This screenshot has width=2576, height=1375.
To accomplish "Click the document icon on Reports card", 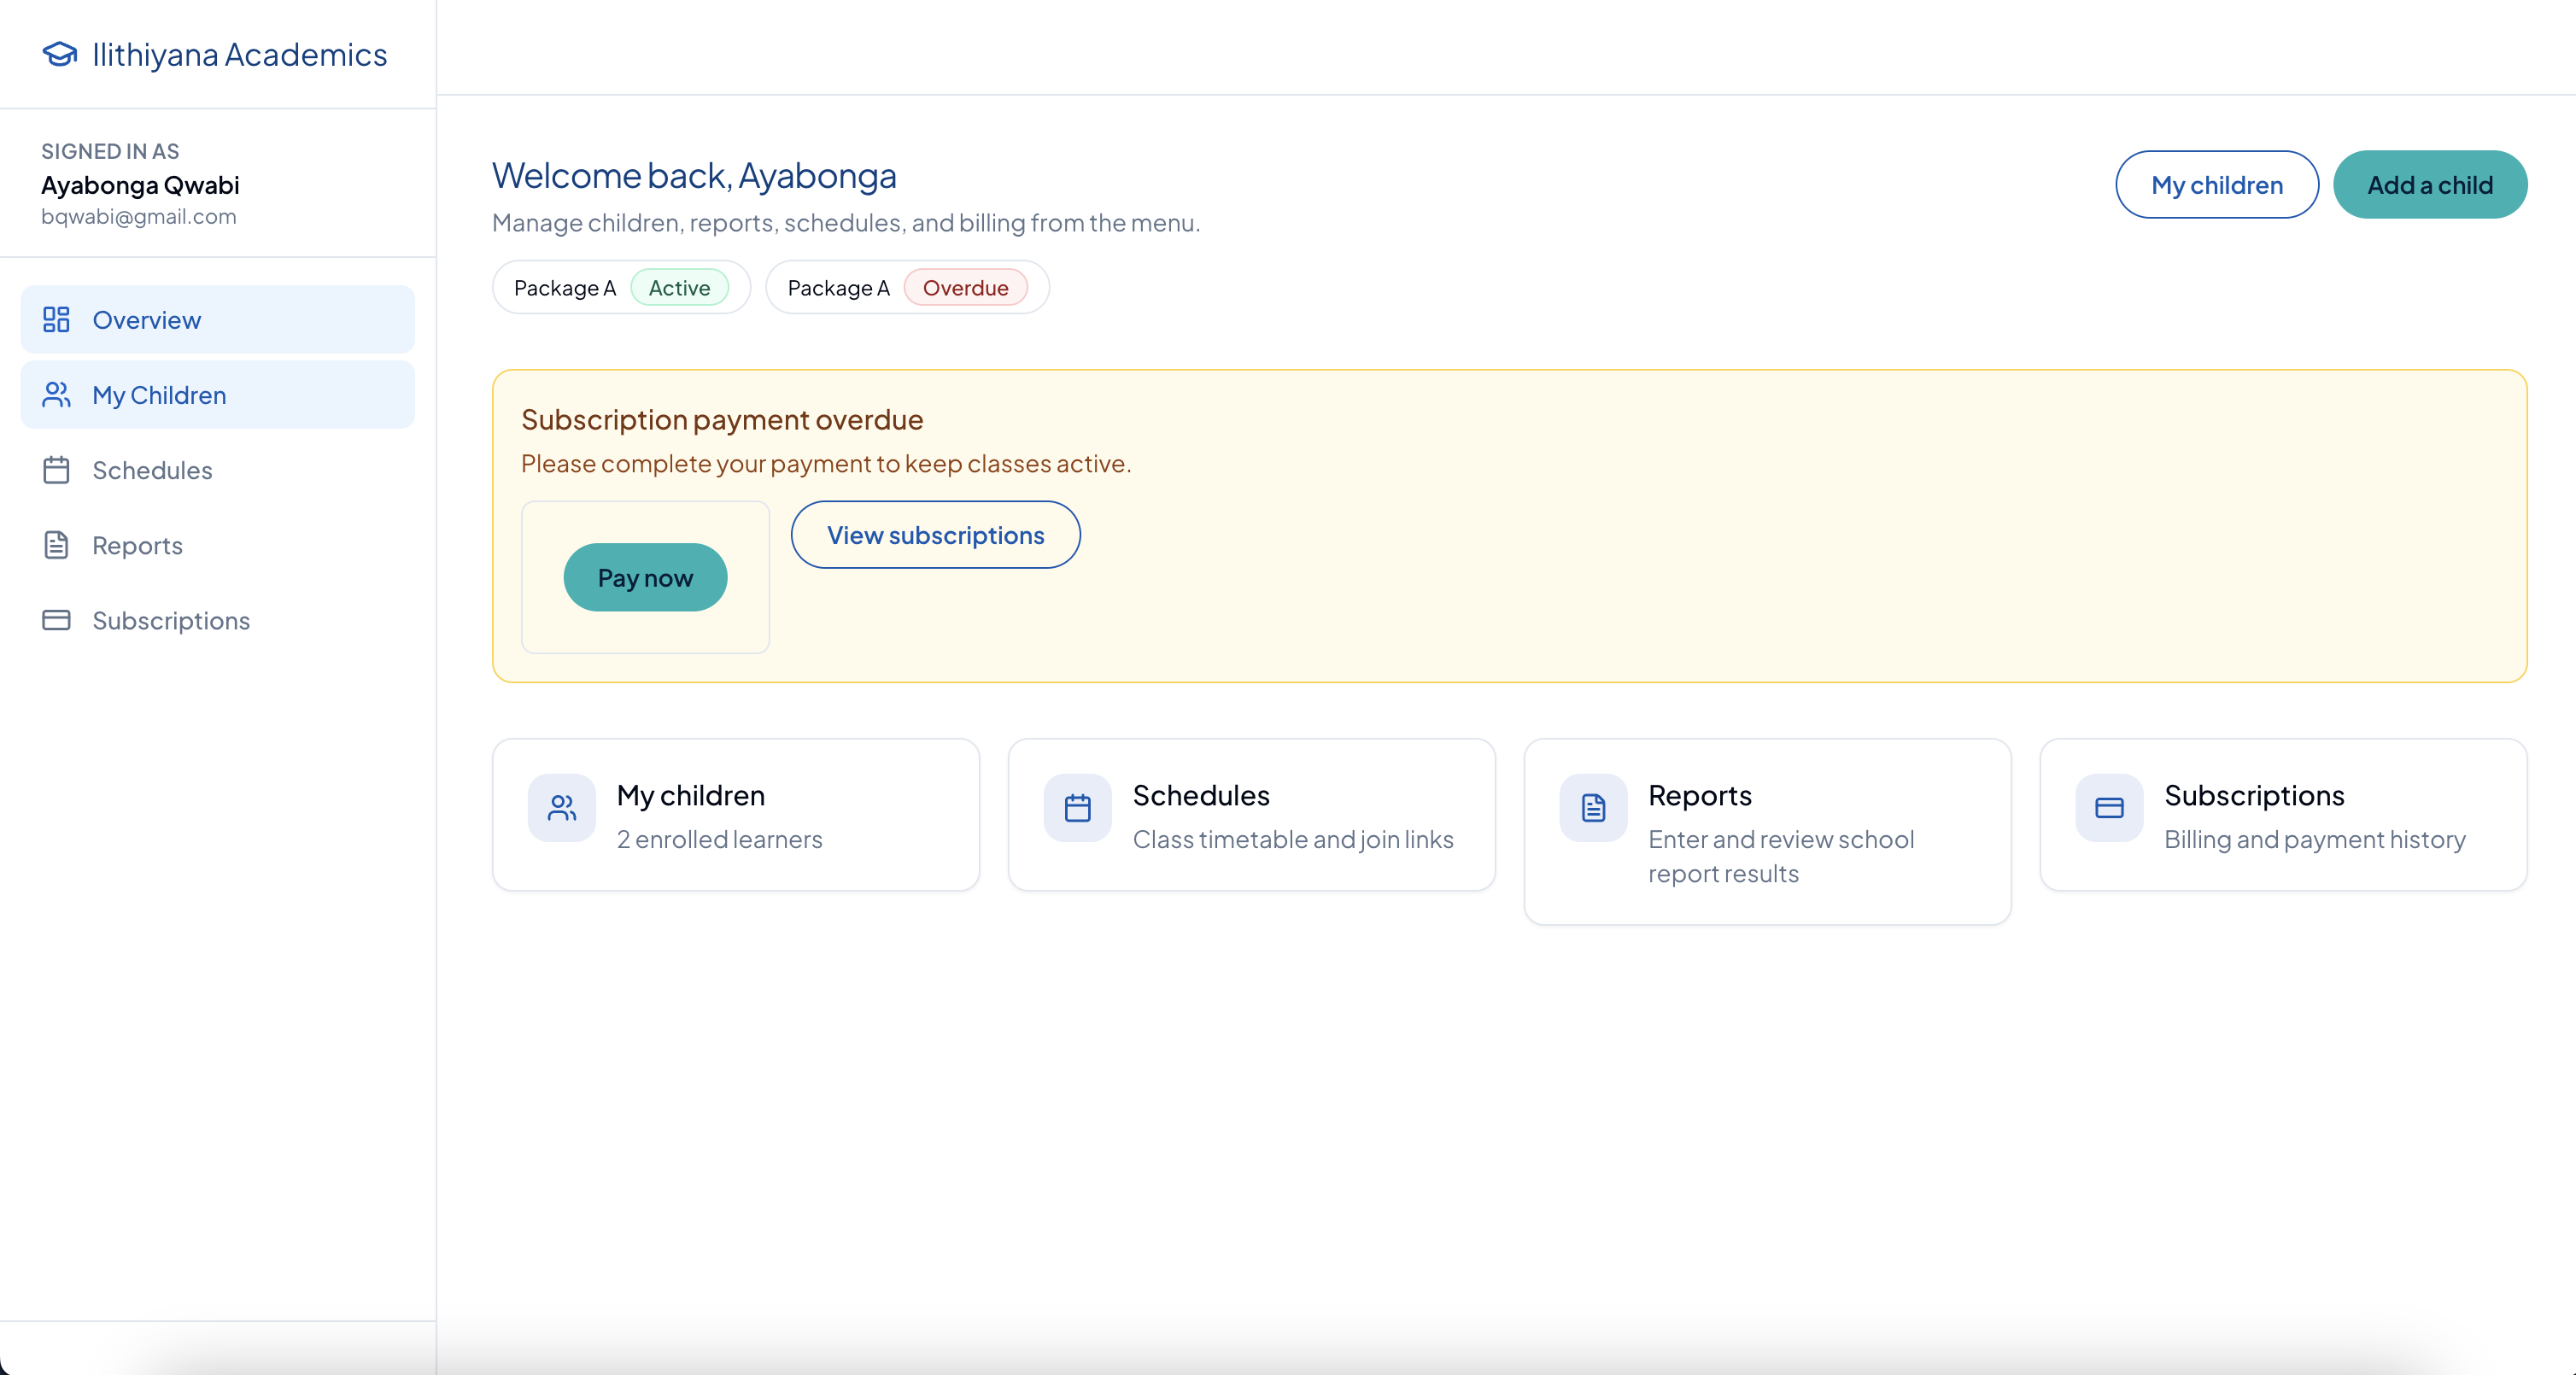I will pyautogui.click(x=1594, y=808).
